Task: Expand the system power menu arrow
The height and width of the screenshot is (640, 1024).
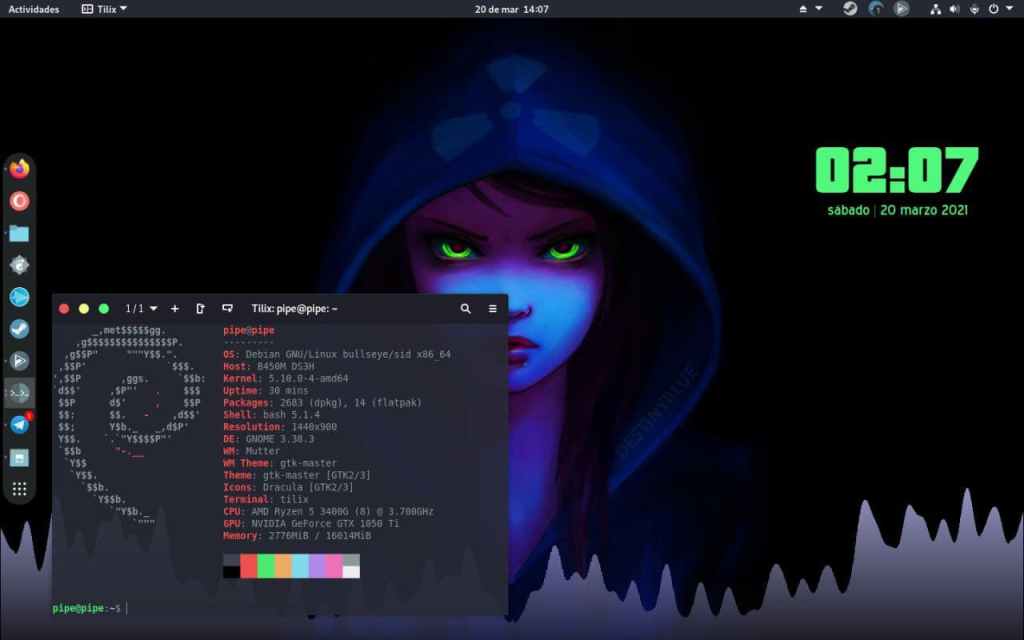Action: [x=1010, y=9]
